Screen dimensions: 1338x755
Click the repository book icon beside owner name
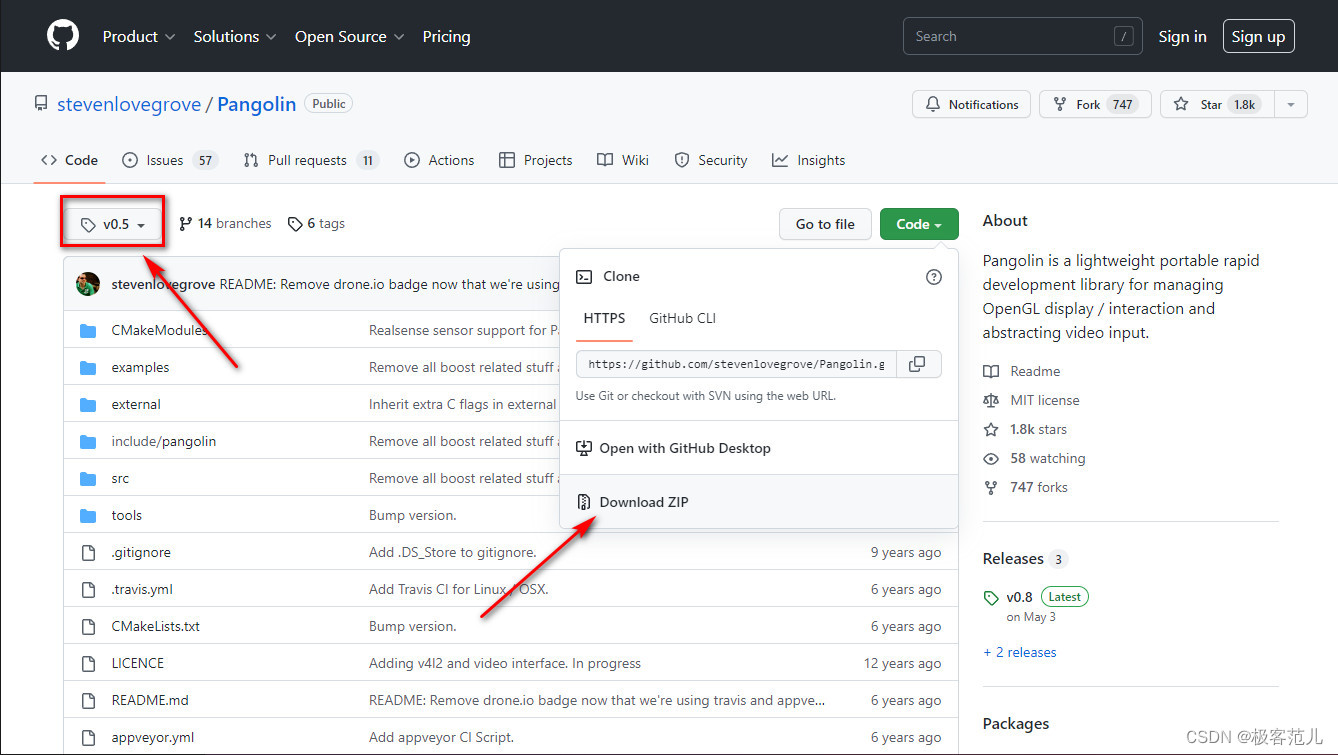click(41, 104)
